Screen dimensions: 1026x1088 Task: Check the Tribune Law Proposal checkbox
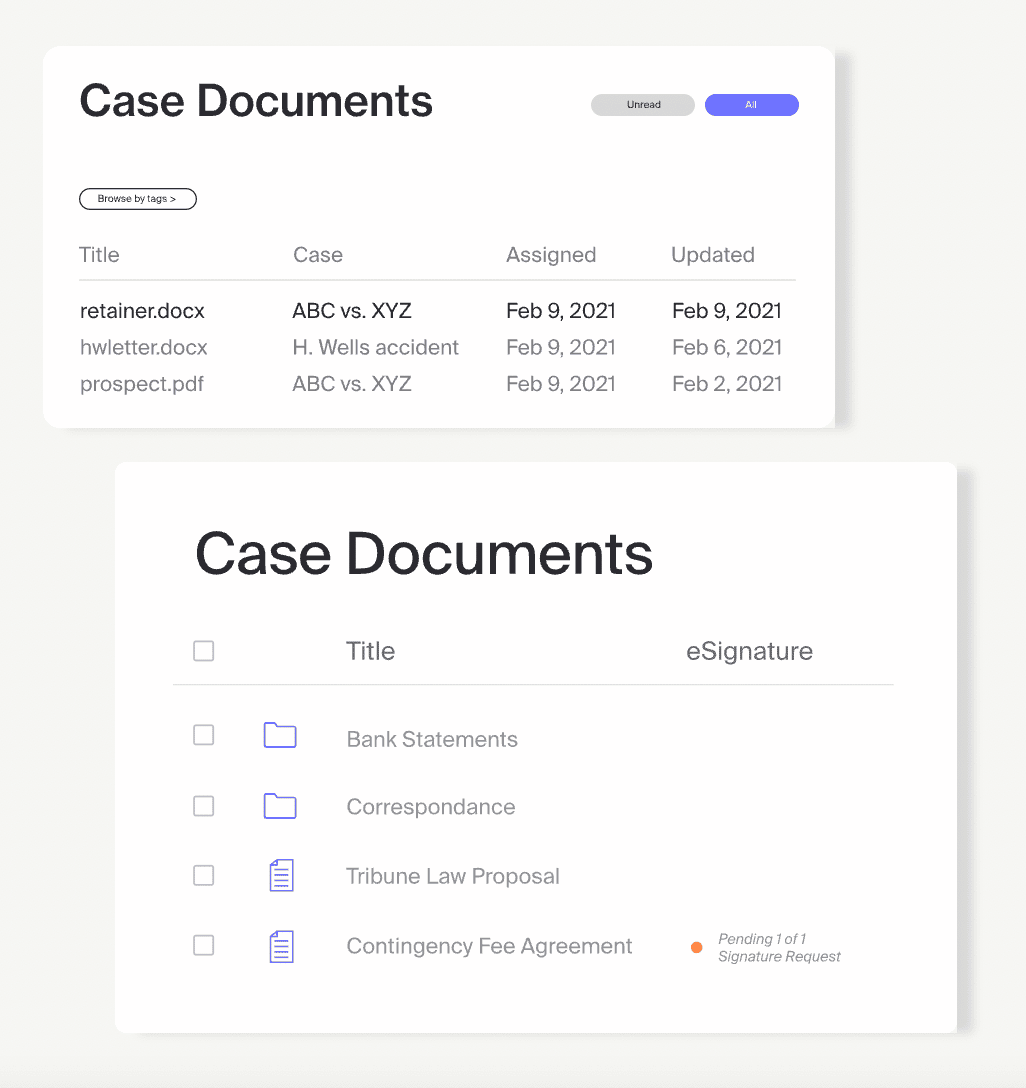(203, 875)
